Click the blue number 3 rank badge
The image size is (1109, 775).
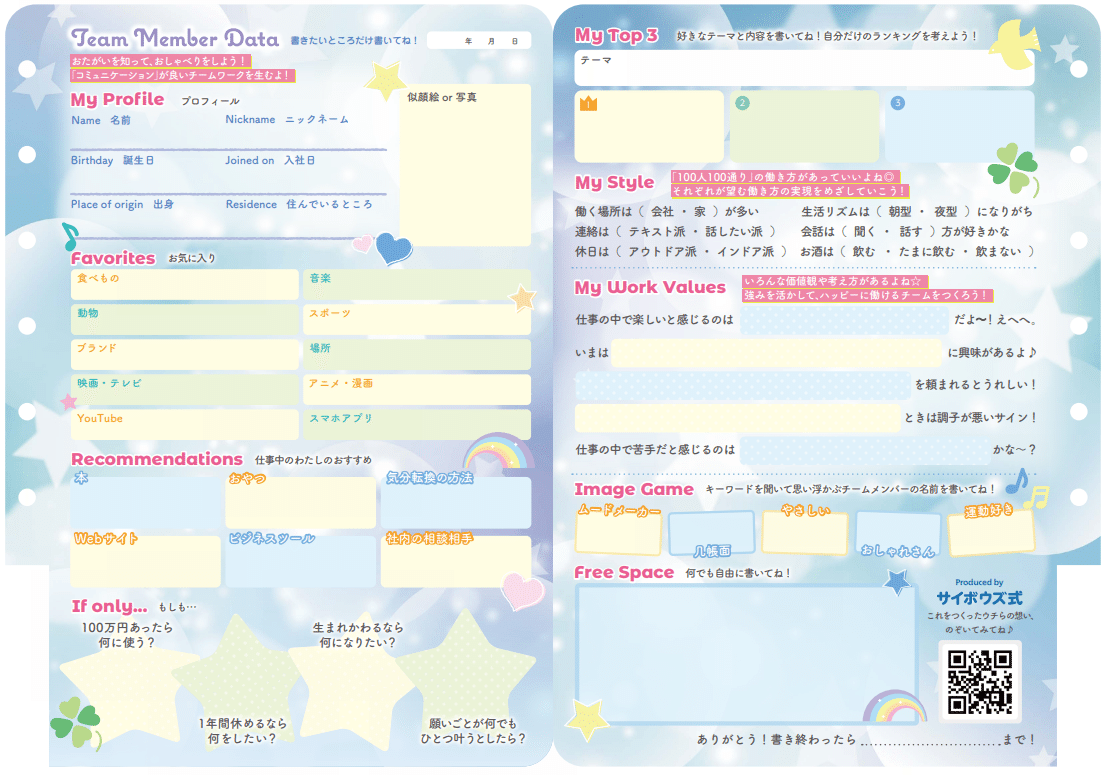(898, 103)
